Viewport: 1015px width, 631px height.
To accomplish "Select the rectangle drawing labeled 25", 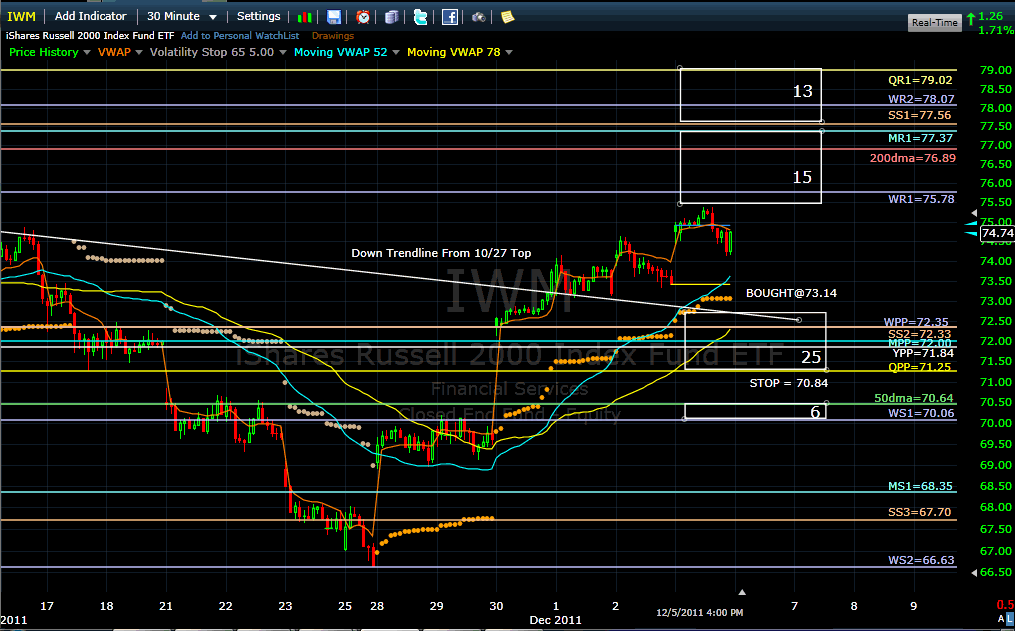I will [755, 341].
